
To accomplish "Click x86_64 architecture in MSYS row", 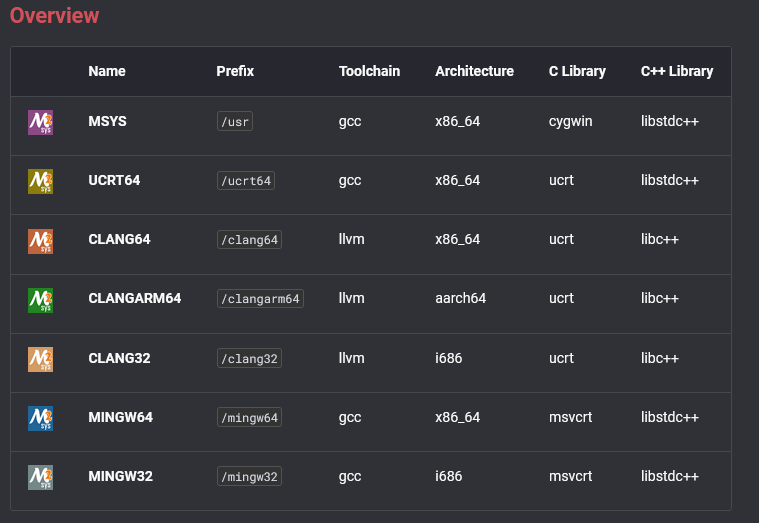I will click(x=457, y=122).
